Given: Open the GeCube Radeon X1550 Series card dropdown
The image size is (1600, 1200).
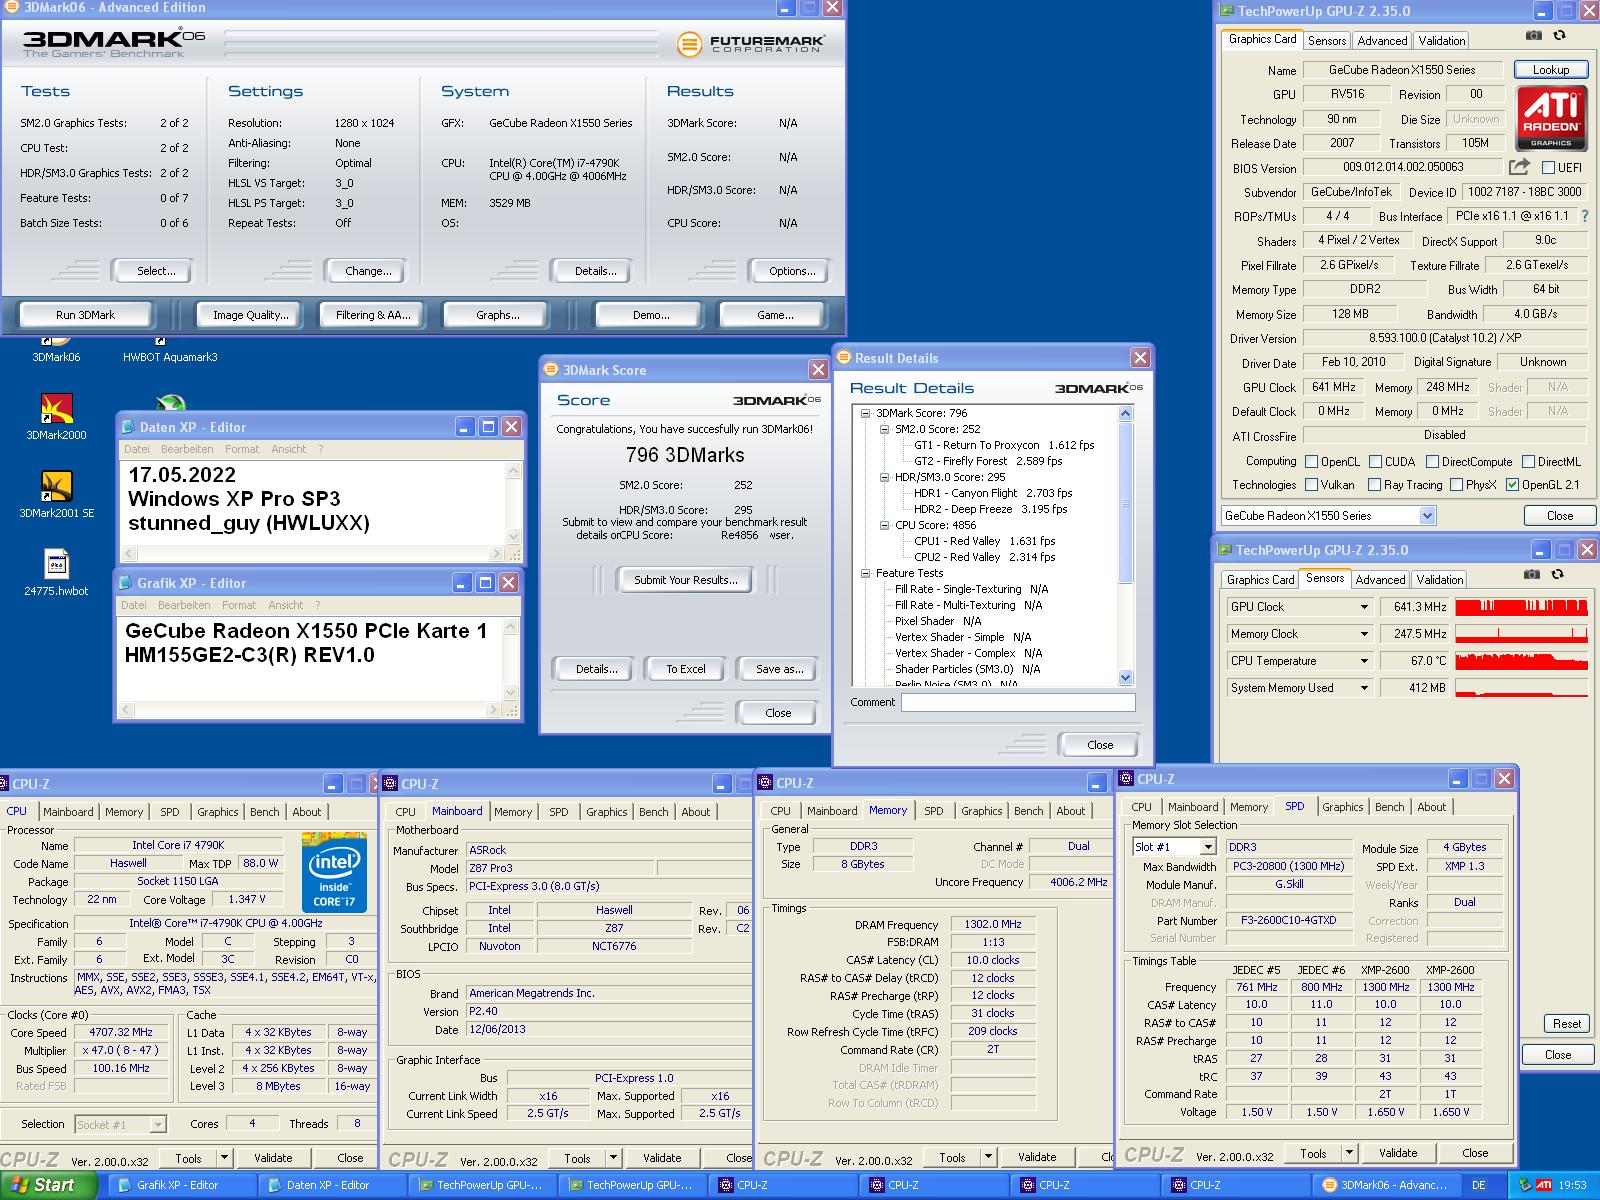Looking at the screenshot, I should click(1427, 516).
